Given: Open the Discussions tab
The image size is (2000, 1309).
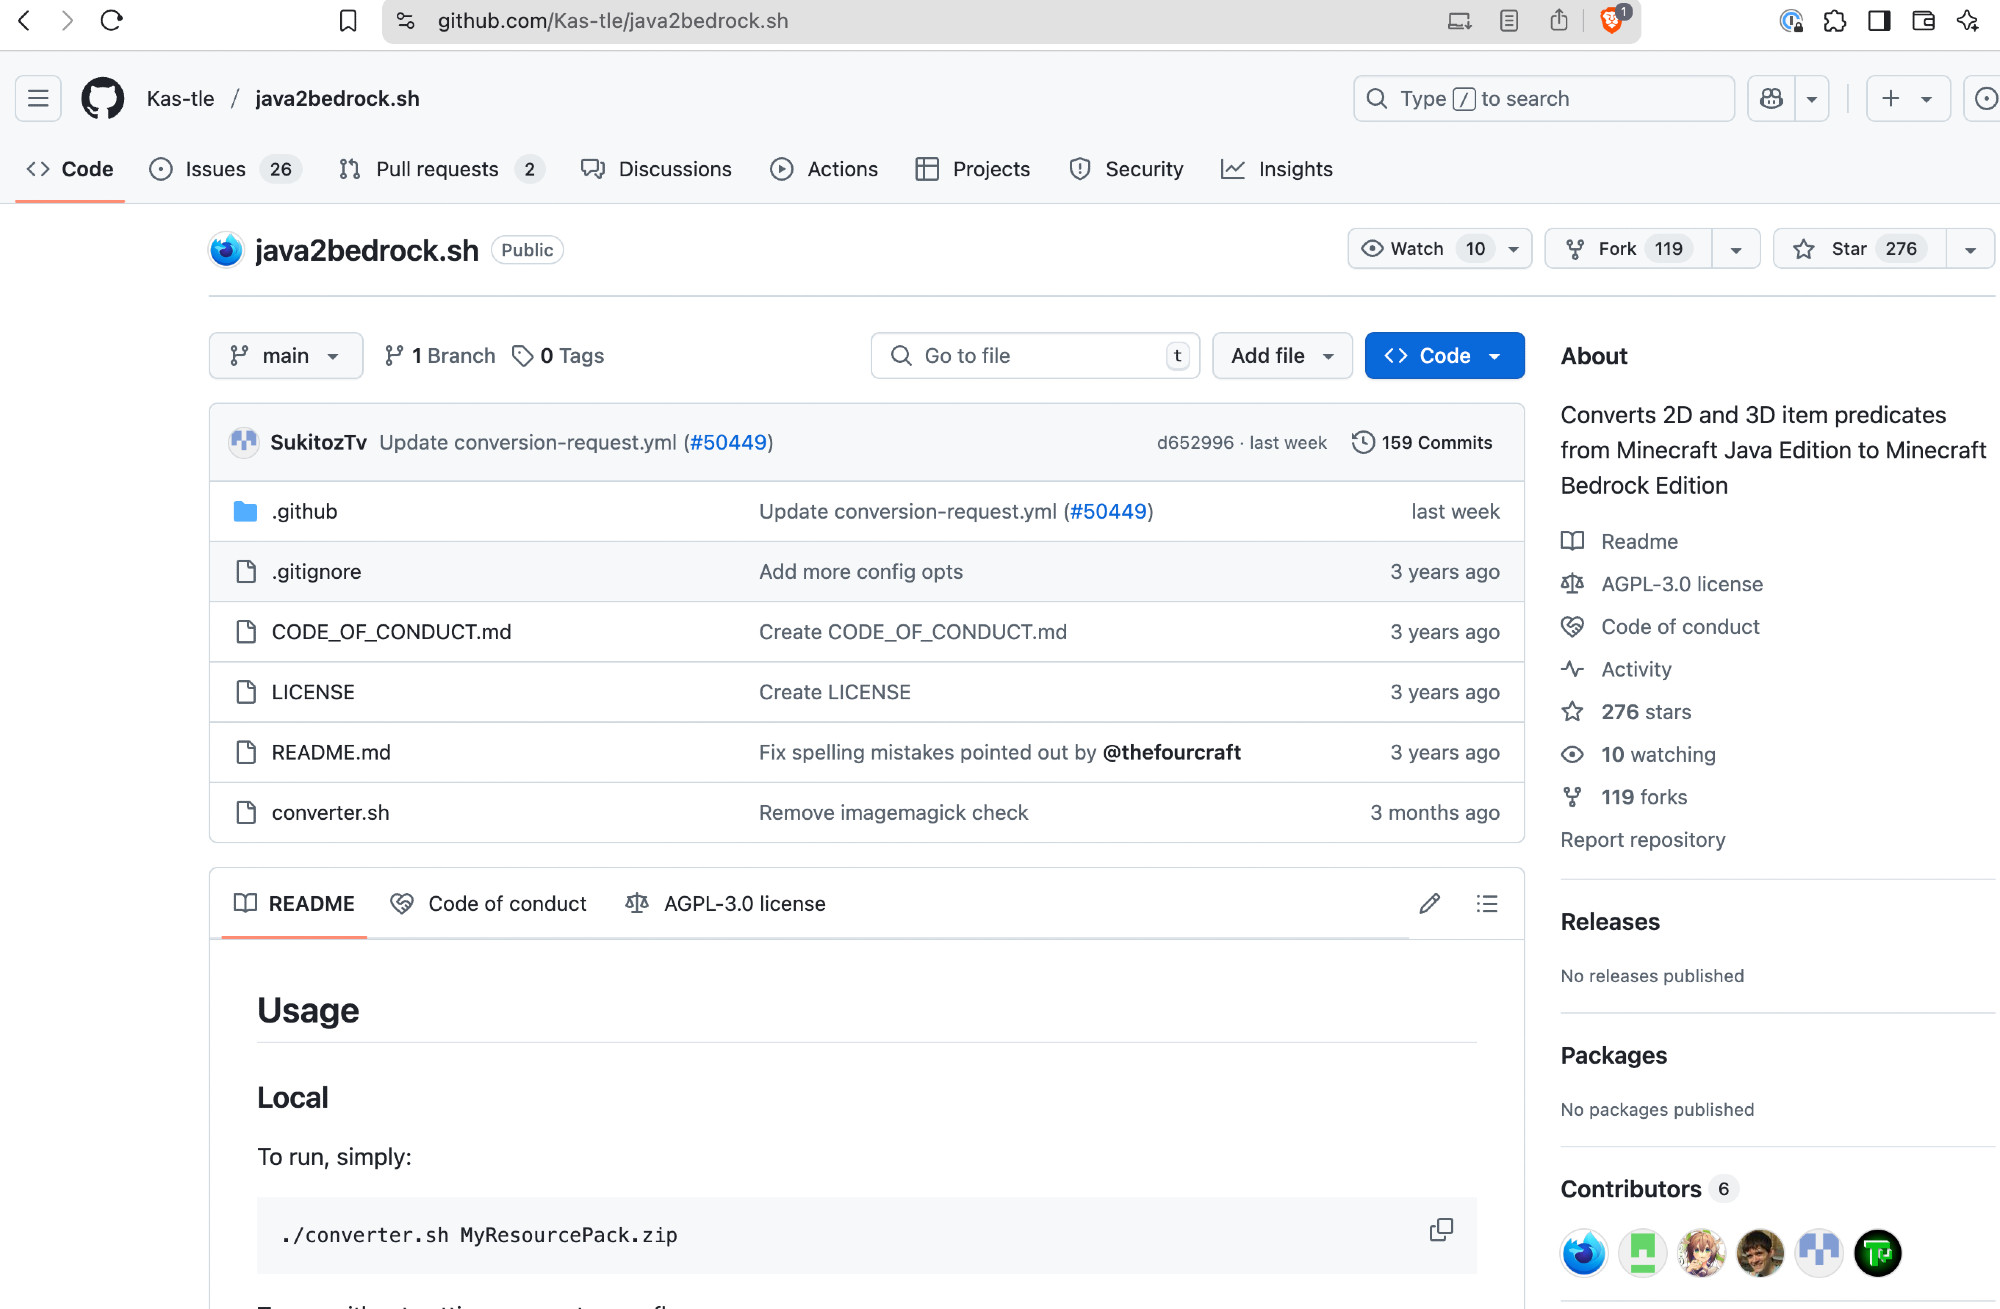Looking at the screenshot, I should click(656, 169).
